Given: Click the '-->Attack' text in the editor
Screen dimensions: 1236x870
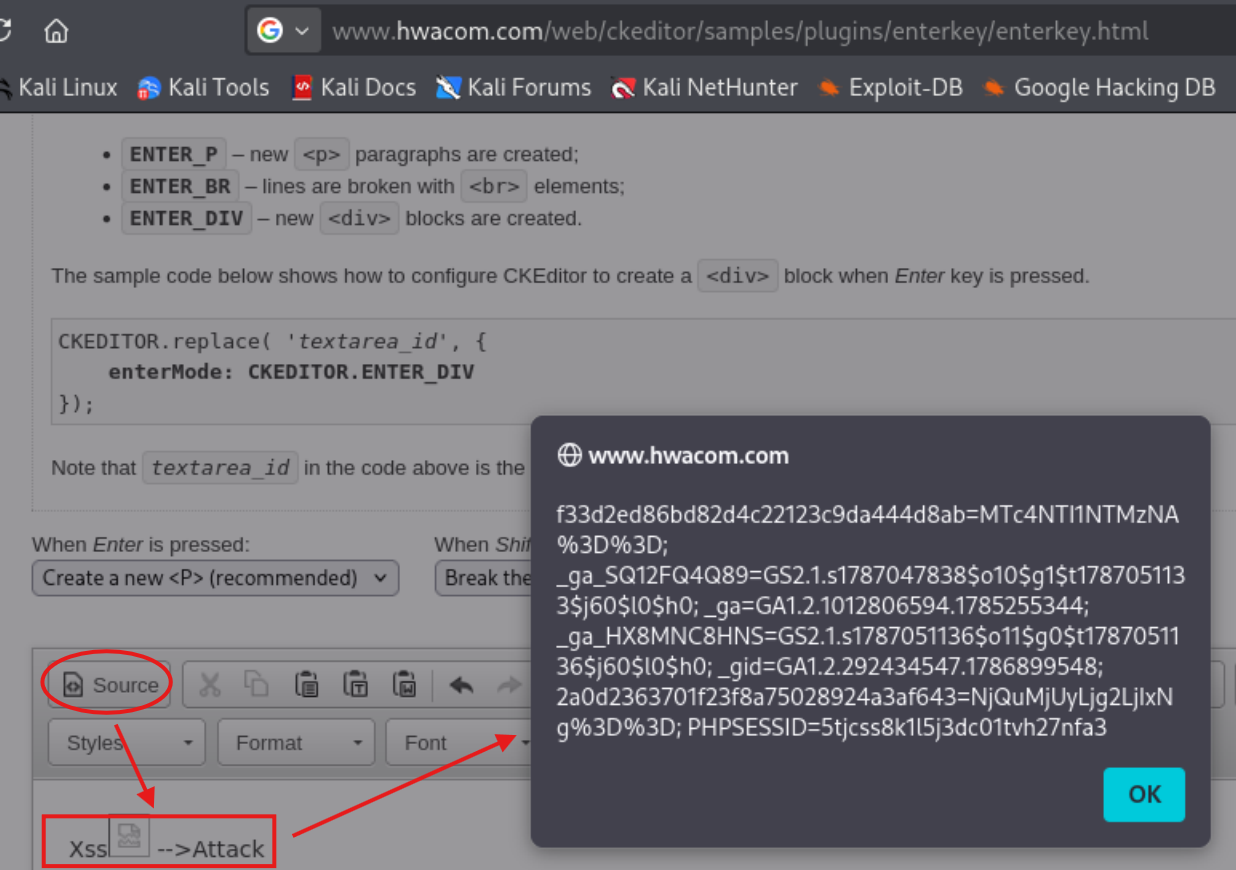Looking at the screenshot, I should click(x=211, y=850).
